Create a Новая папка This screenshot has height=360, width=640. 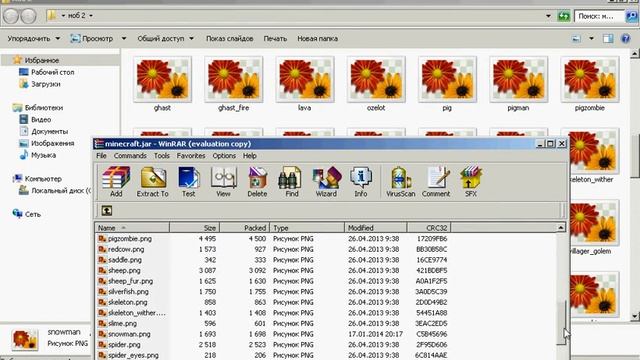[317, 39]
